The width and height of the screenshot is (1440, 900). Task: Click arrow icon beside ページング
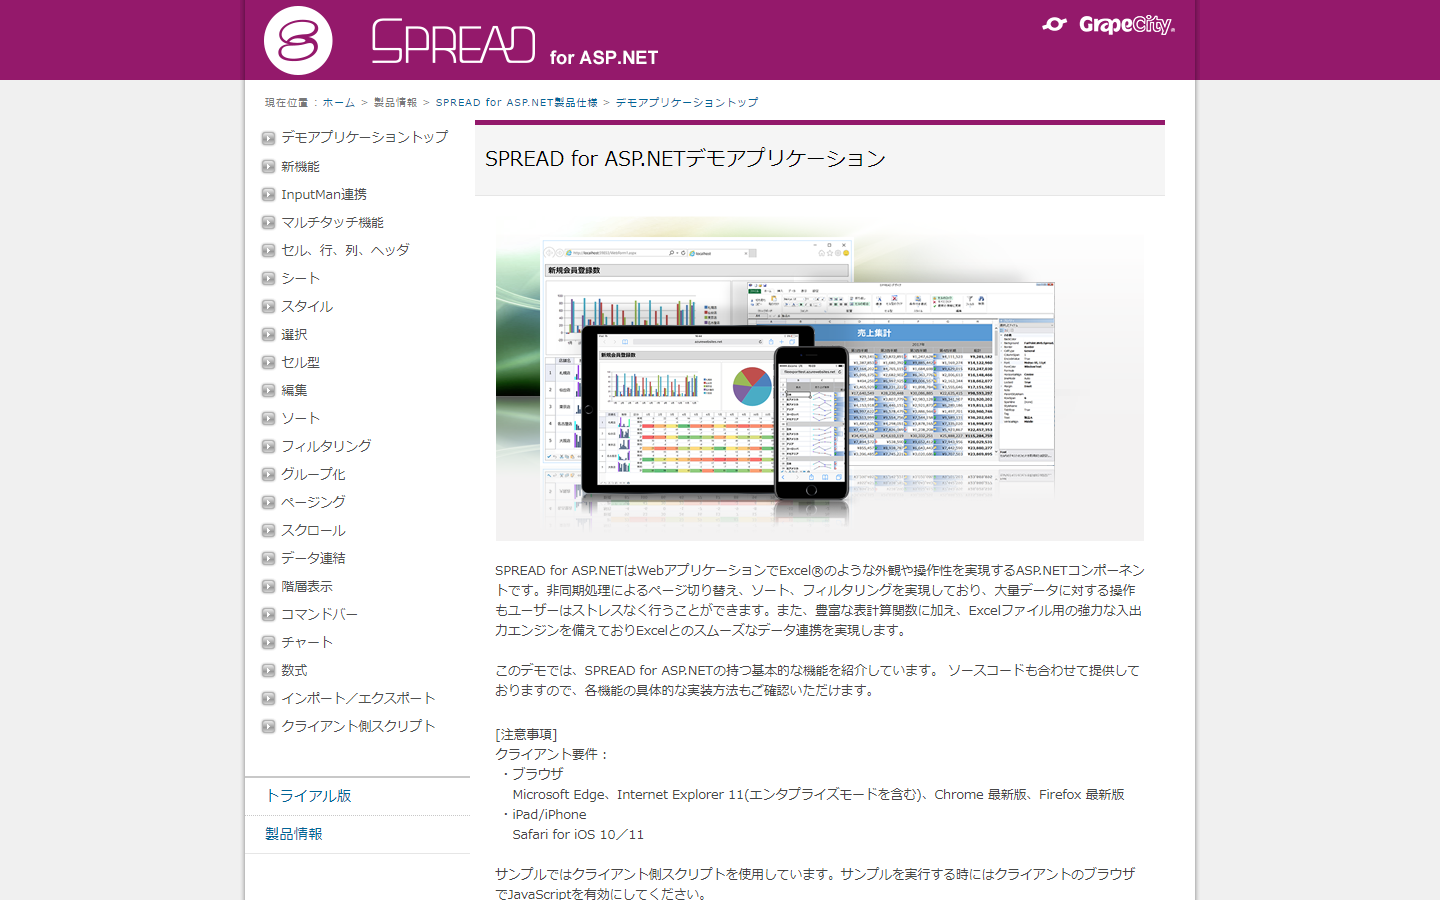tap(268, 502)
